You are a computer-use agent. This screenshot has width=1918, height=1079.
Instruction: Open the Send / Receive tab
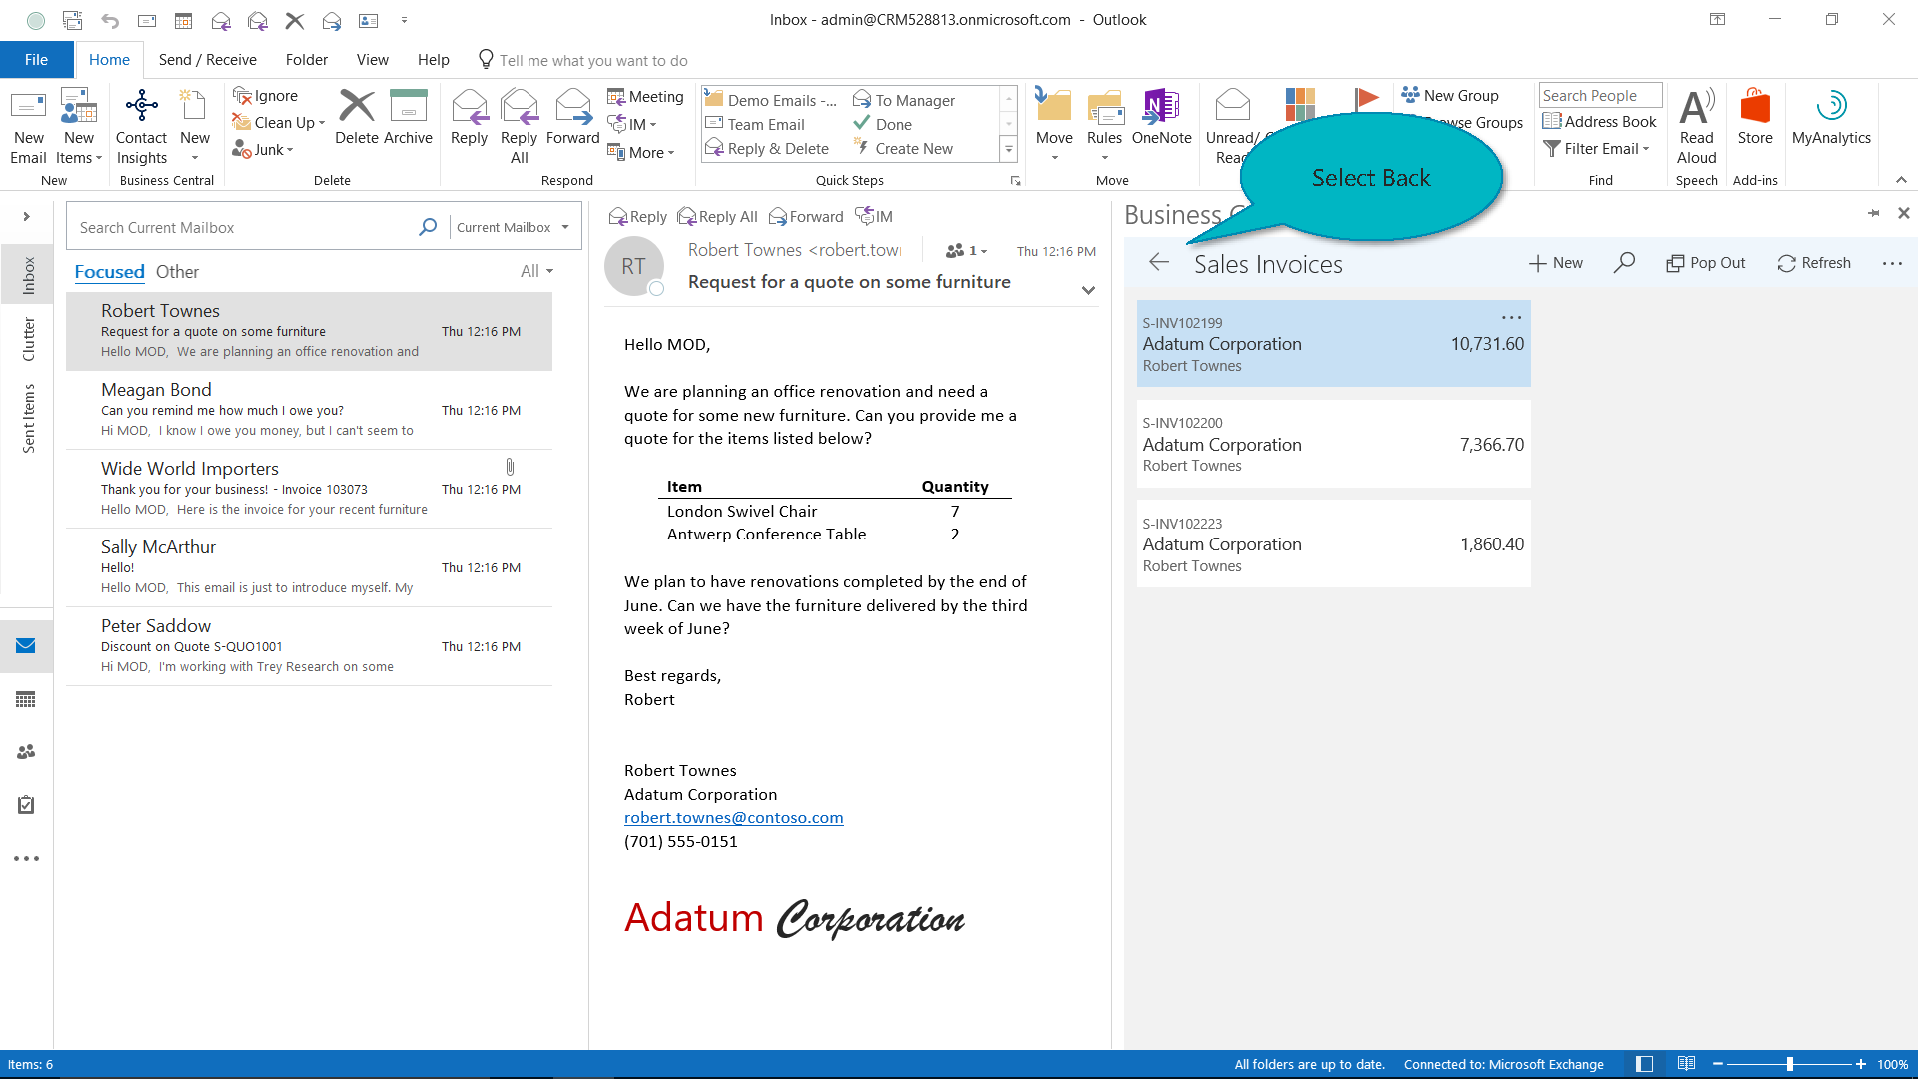click(207, 60)
